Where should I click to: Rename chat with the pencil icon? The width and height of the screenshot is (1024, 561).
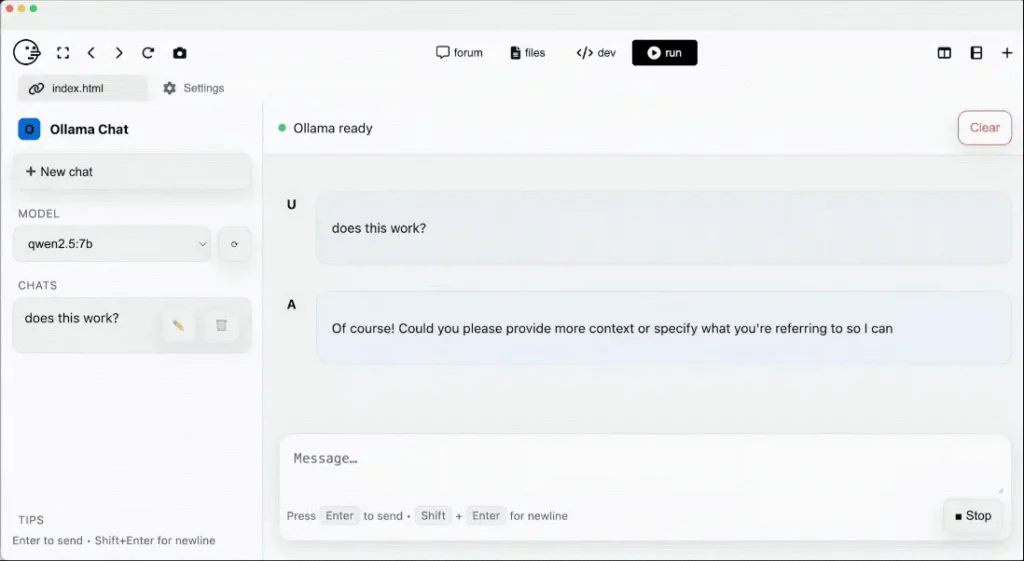[x=178, y=325]
